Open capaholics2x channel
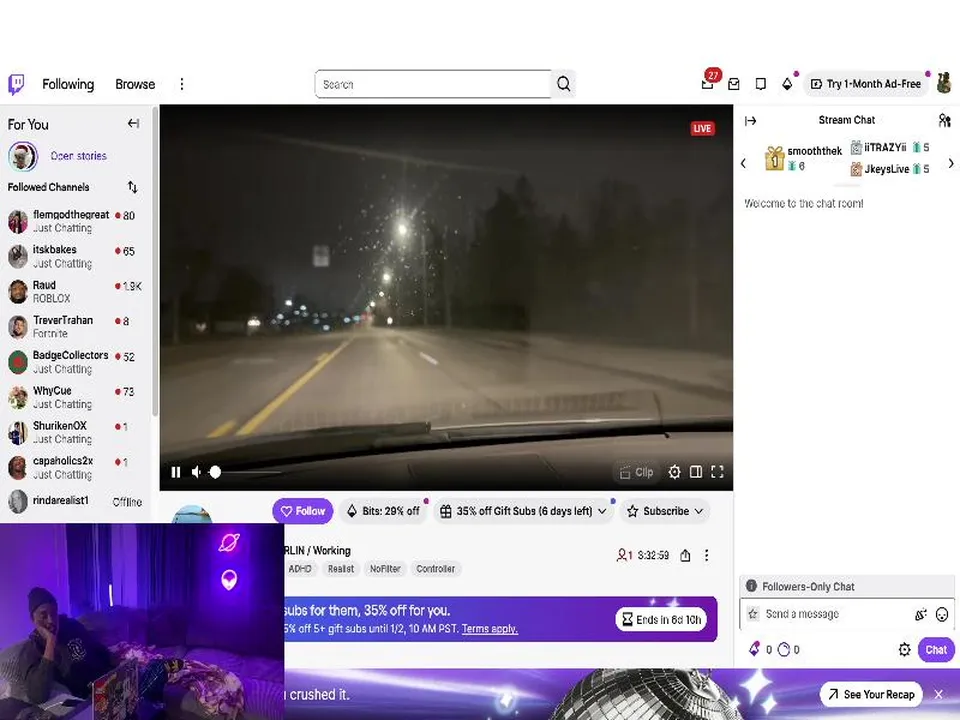 pyautogui.click(x=75, y=468)
